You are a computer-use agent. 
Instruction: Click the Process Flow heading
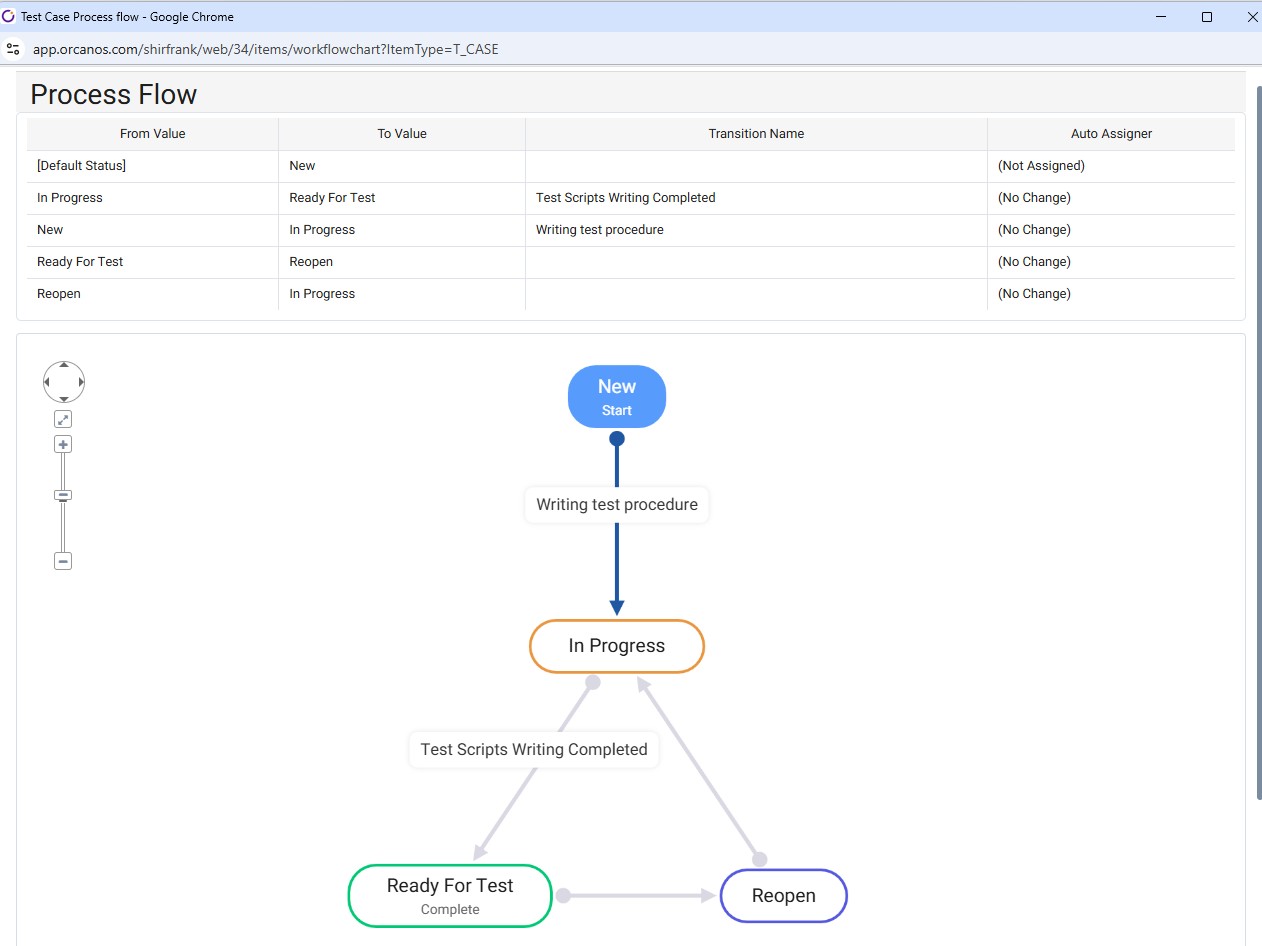tap(114, 94)
